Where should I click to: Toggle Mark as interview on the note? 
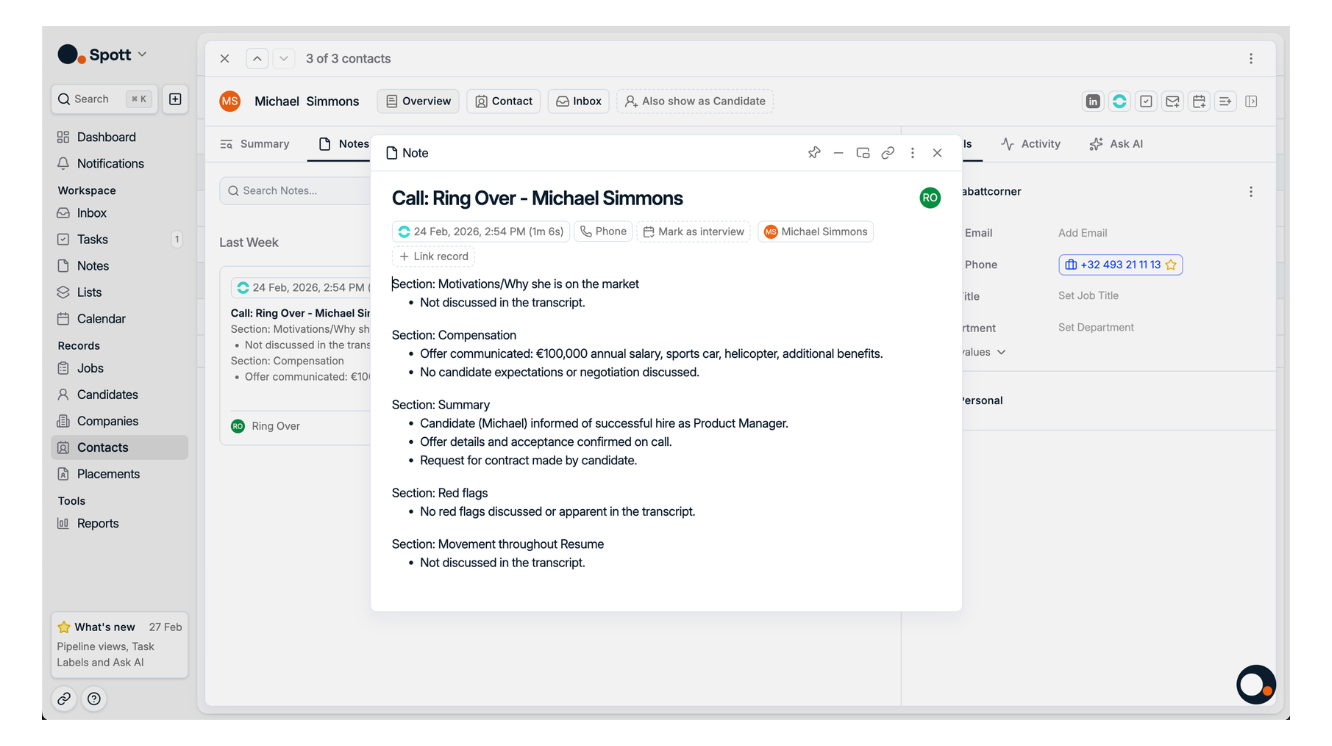694,231
